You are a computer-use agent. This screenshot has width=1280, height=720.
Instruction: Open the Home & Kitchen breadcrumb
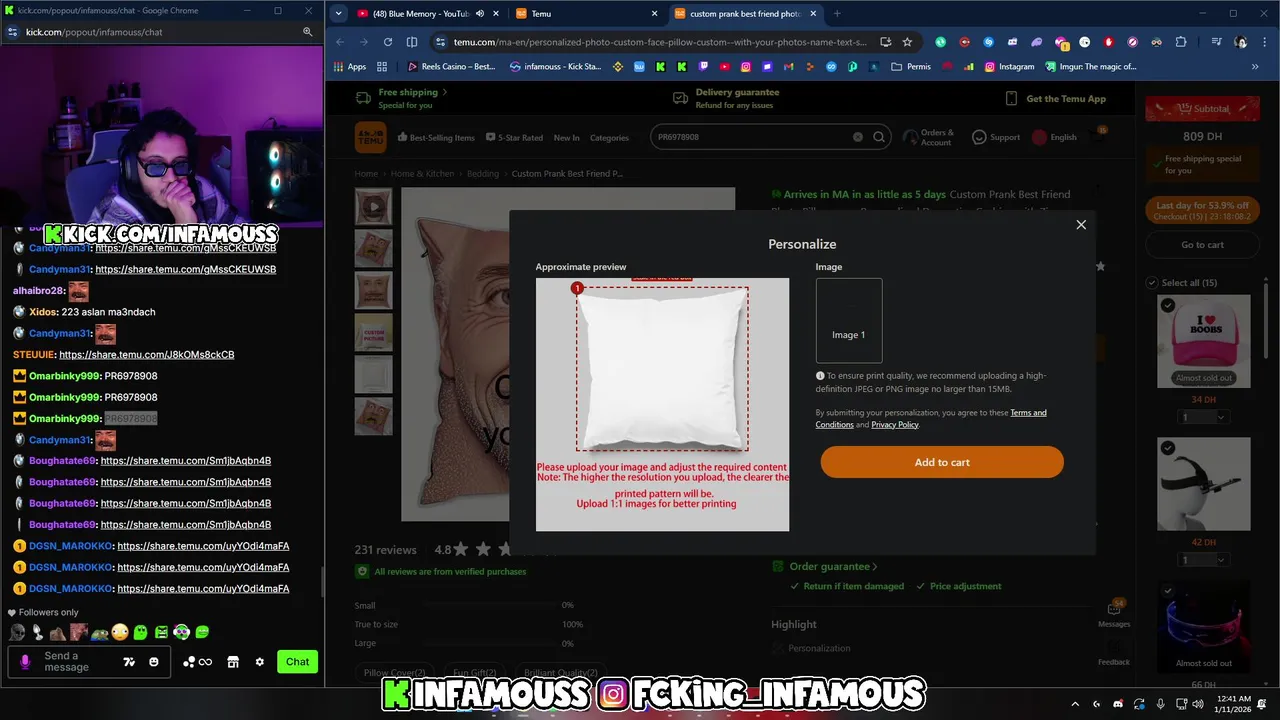coord(422,174)
